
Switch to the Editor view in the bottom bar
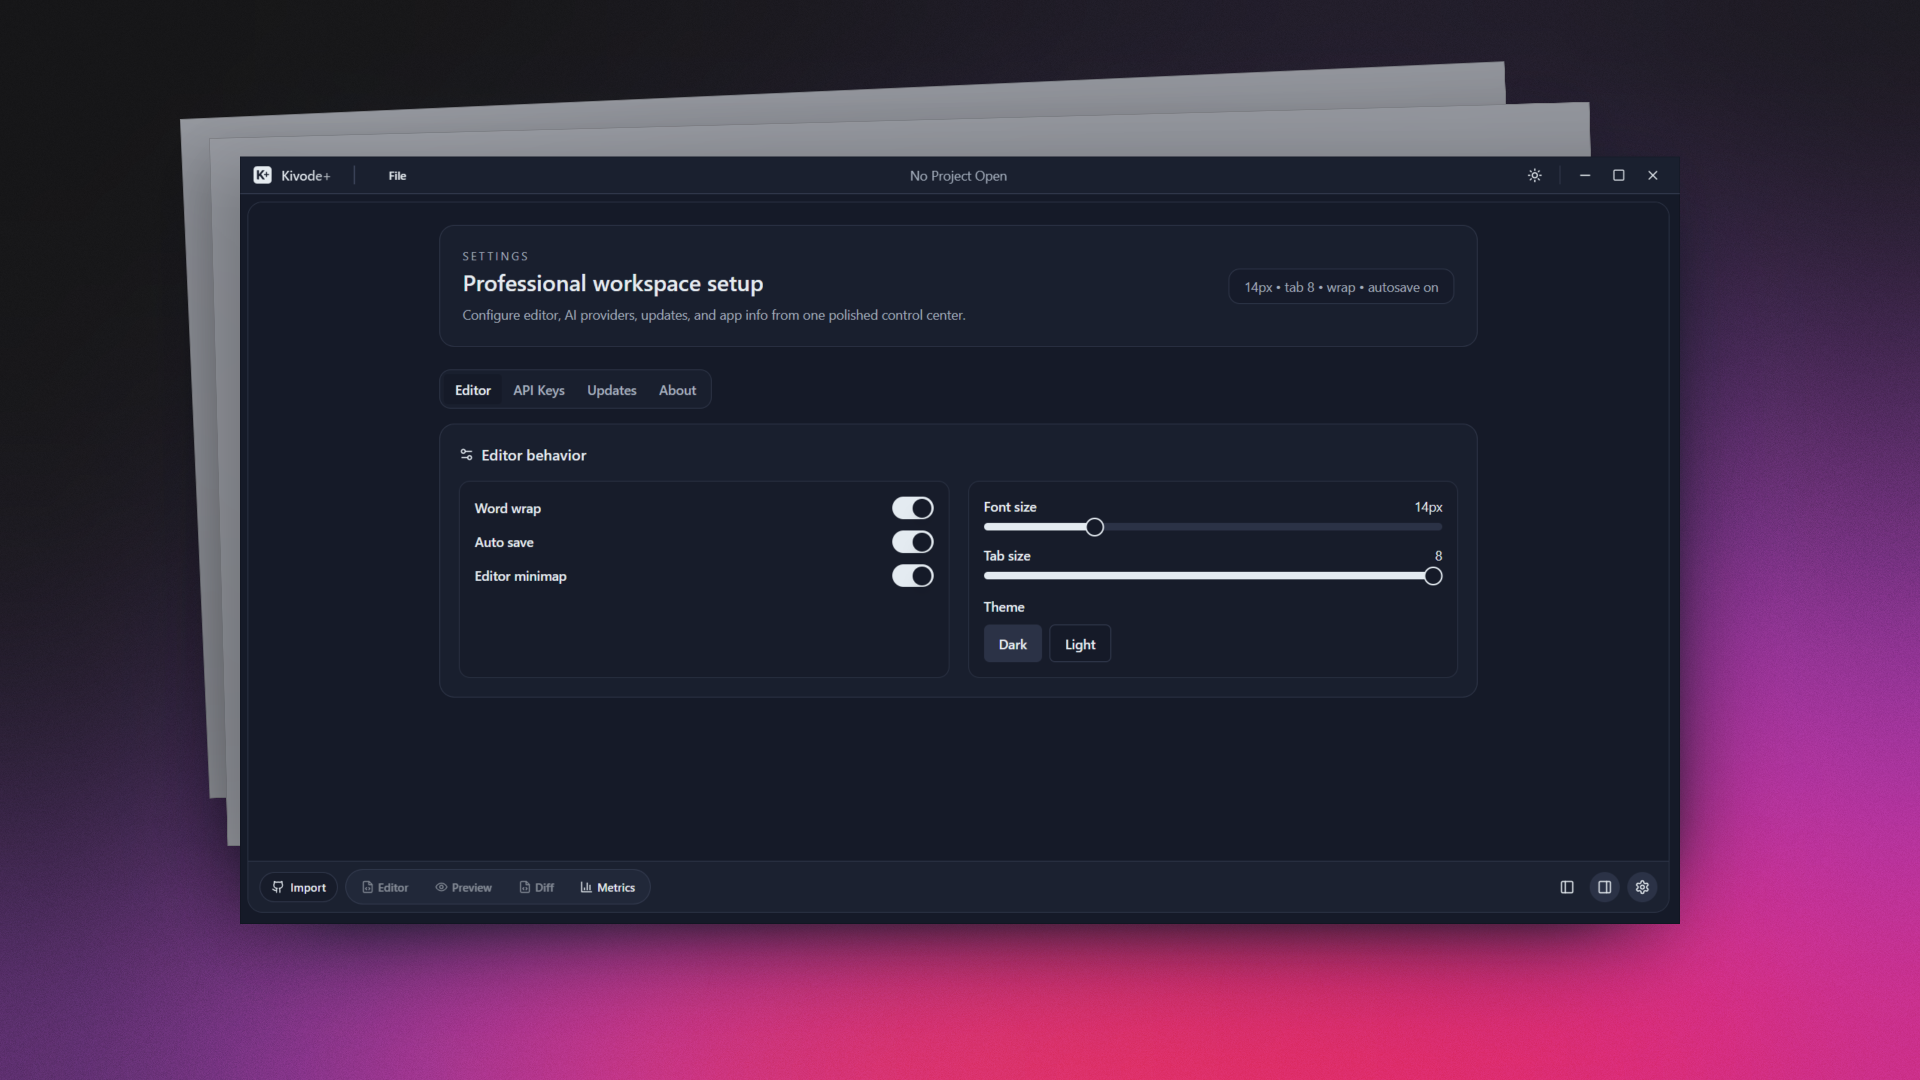tap(385, 887)
